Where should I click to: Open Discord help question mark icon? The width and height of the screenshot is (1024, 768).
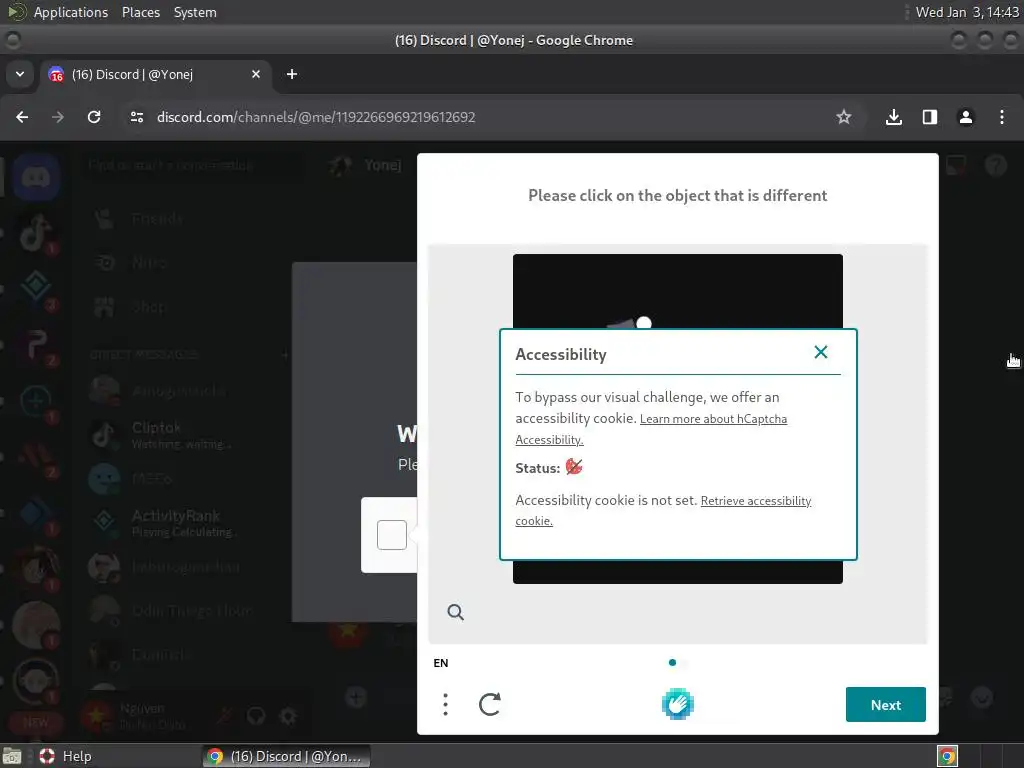[995, 165]
